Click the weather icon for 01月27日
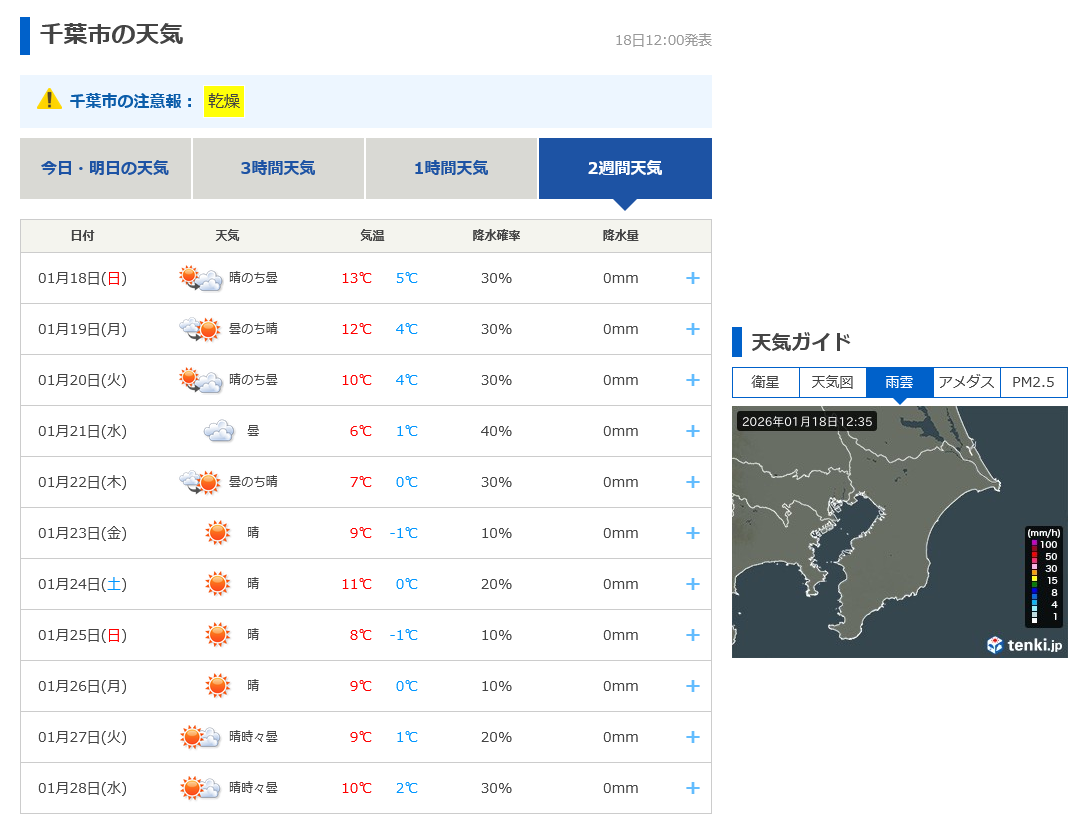This screenshot has width=1088, height=832. pyautogui.click(x=200, y=738)
